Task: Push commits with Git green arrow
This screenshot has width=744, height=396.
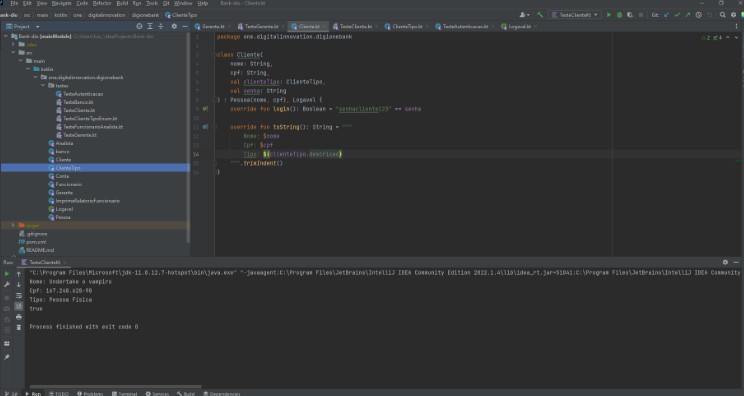Action: tap(688, 15)
